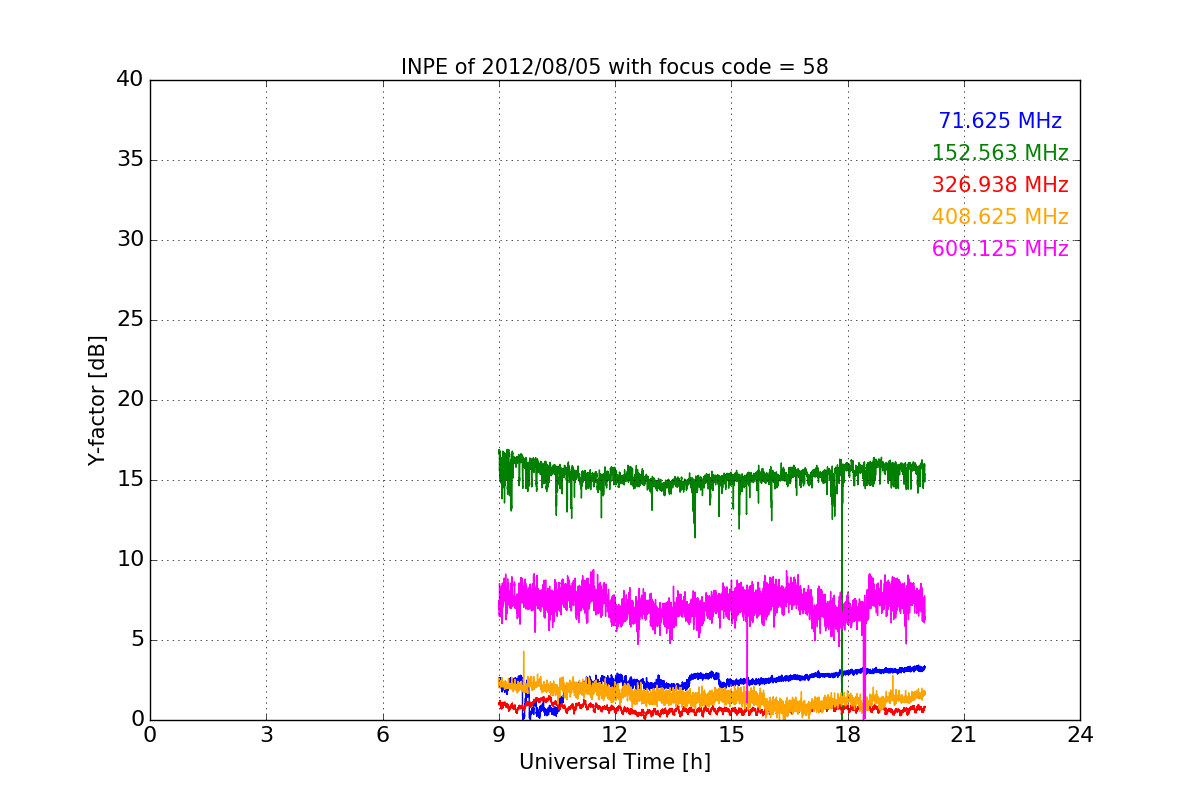1200x800 pixels.
Task: Click the plot title with focus code 58
Action: (614, 67)
